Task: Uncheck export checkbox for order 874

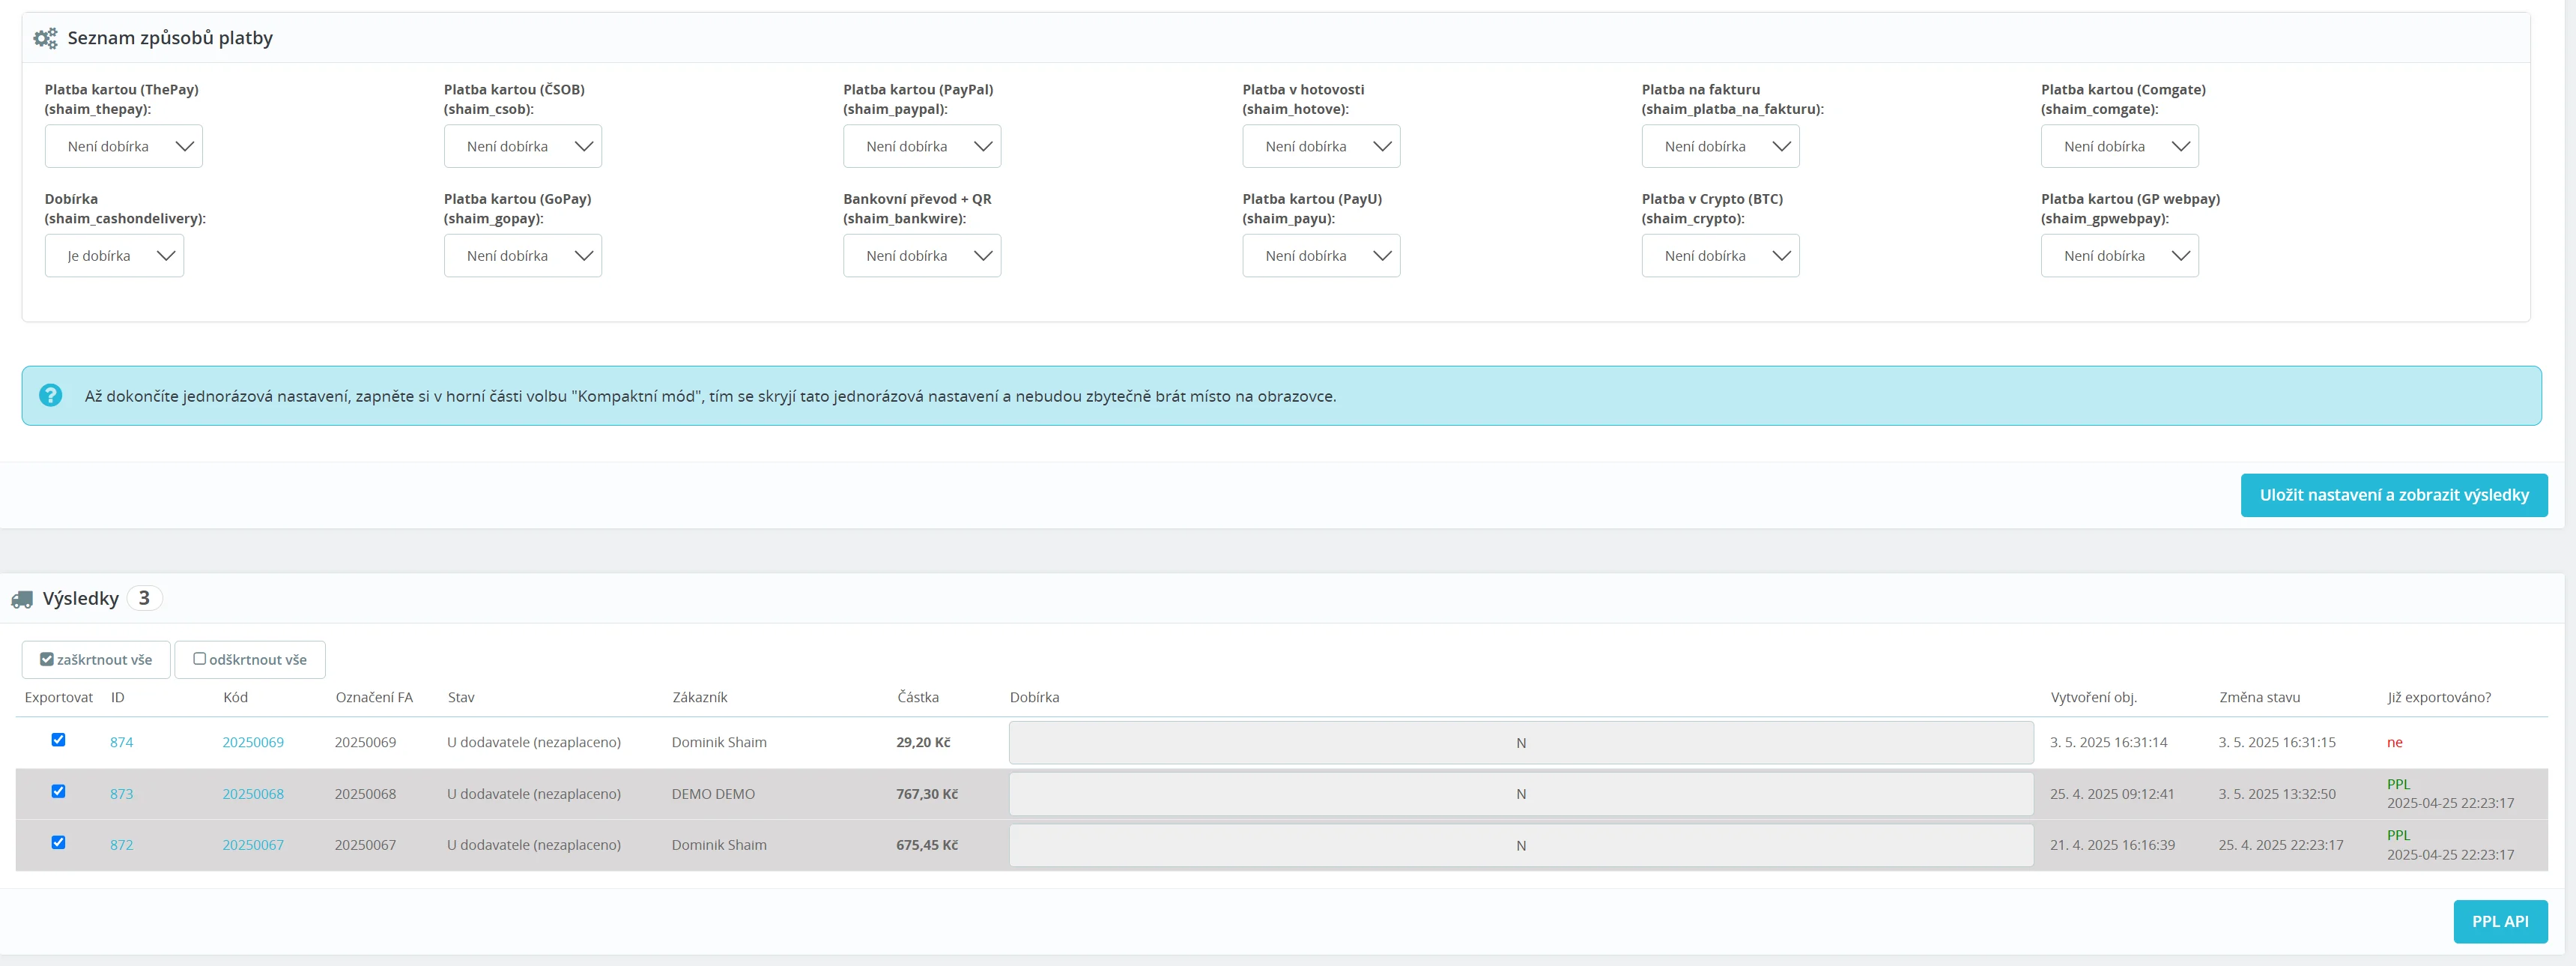Action: tap(58, 740)
